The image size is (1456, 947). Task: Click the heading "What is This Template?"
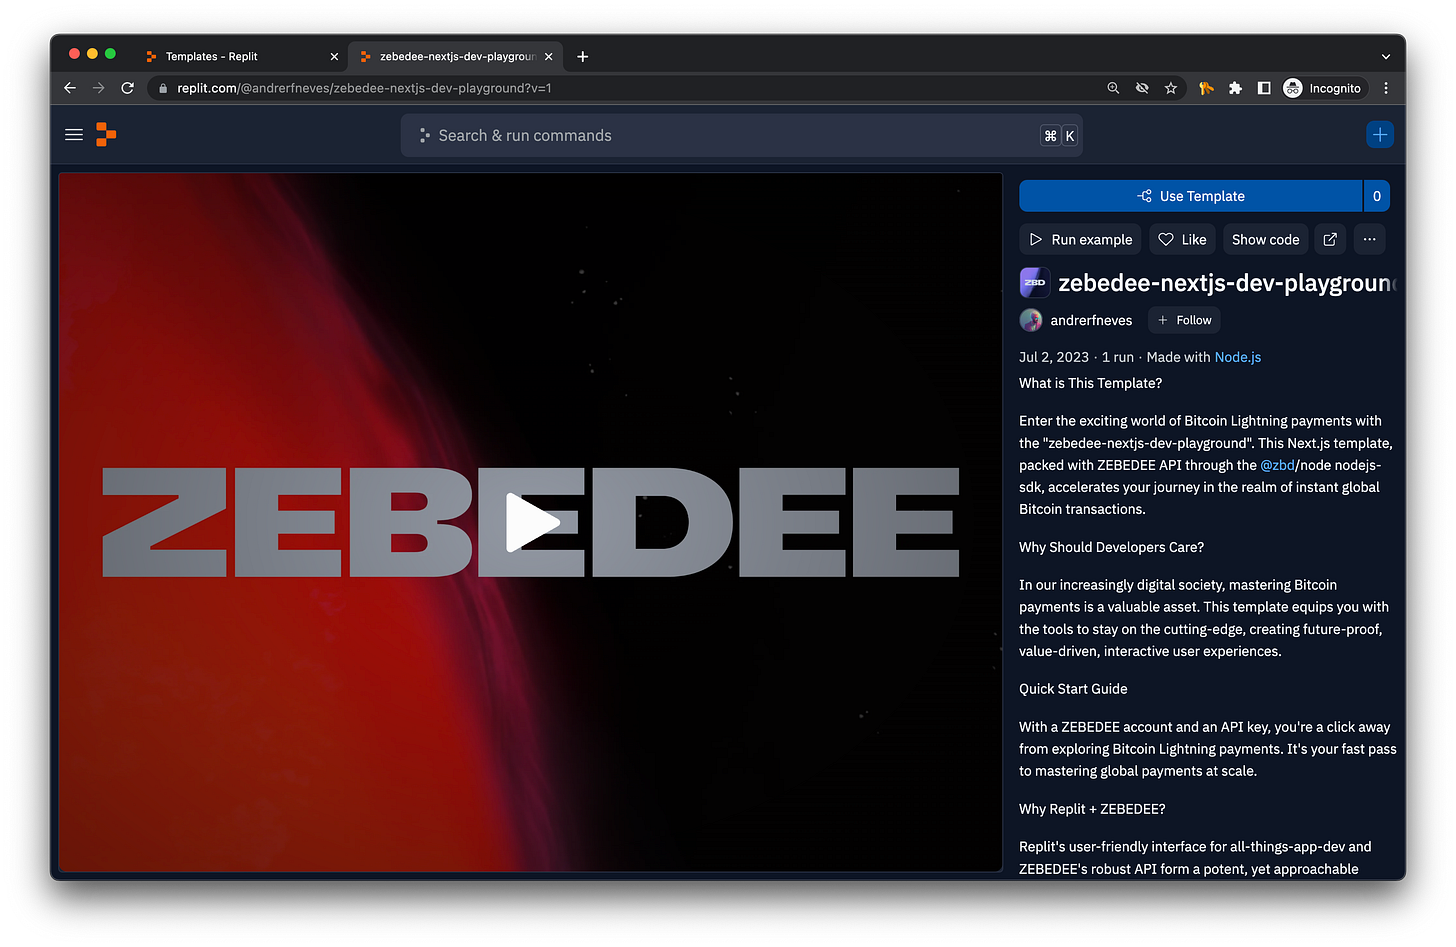click(x=1090, y=383)
